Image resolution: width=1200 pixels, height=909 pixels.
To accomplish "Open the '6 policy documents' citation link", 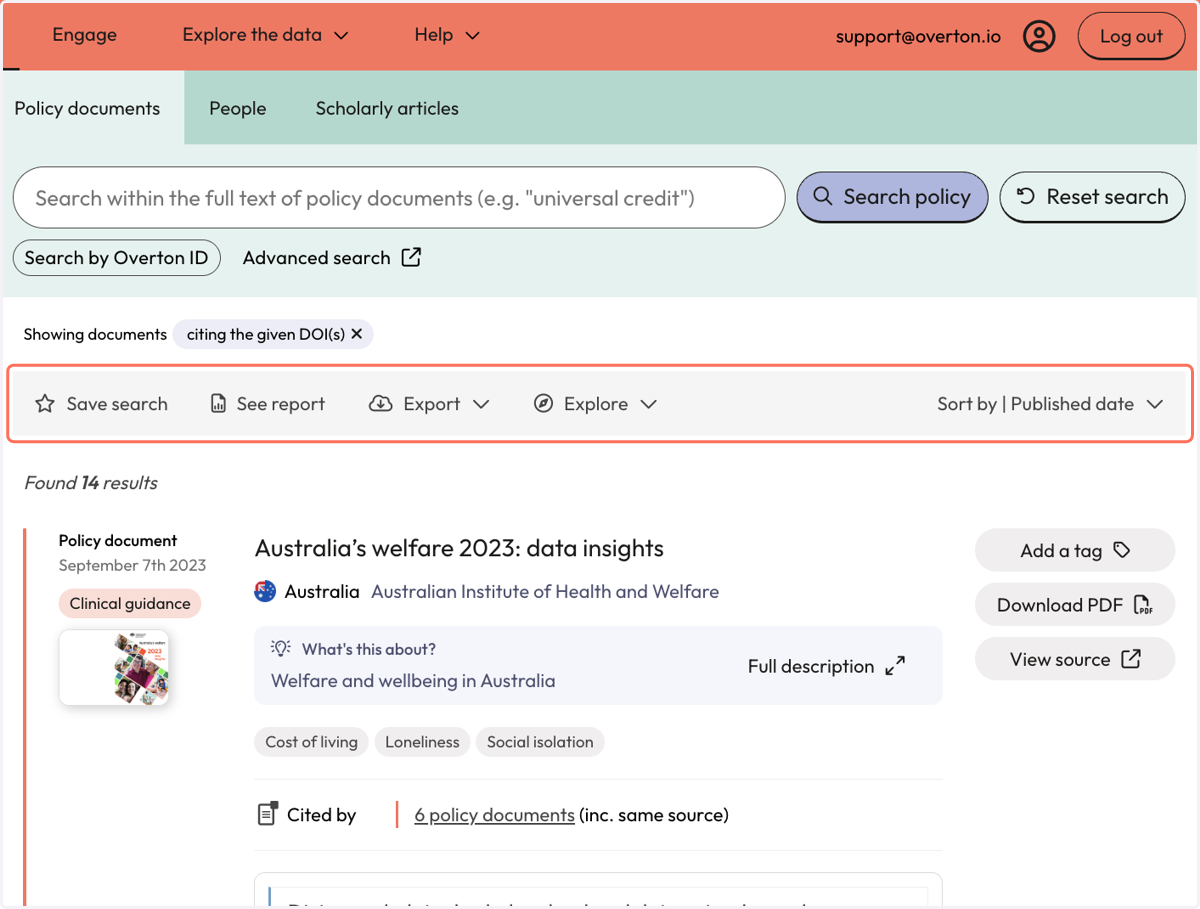I will pyautogui.click(x=494, y=815).
